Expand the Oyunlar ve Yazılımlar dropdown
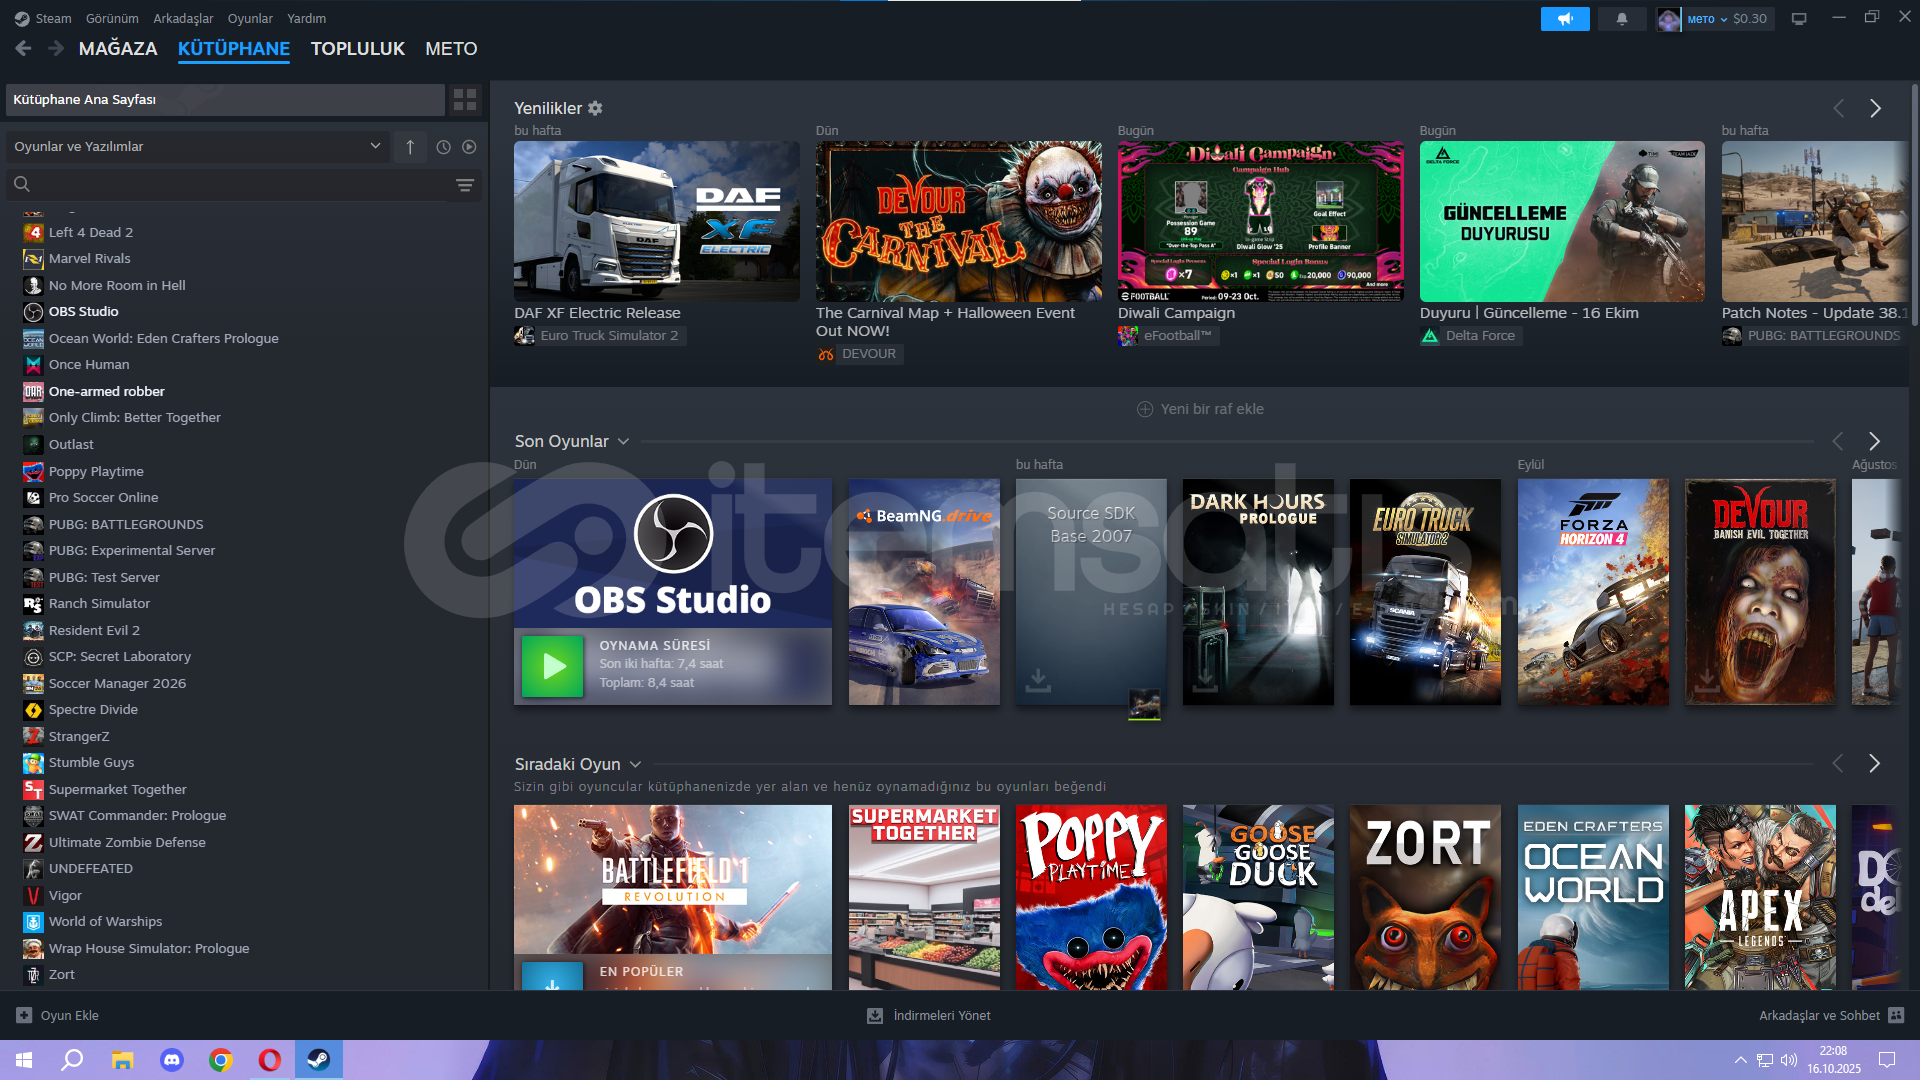The height and width of the screenshot is (1080, 1920). pos(375,146)
